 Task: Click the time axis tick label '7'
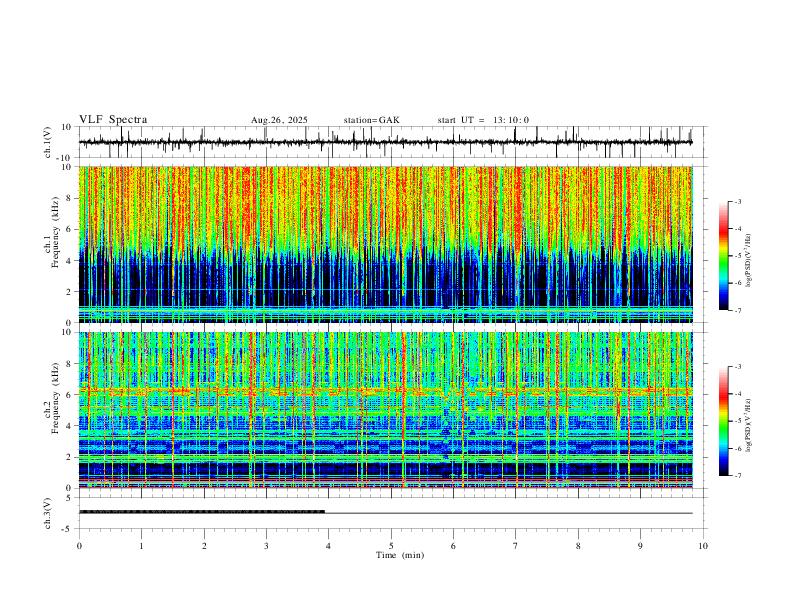[516, 546]
